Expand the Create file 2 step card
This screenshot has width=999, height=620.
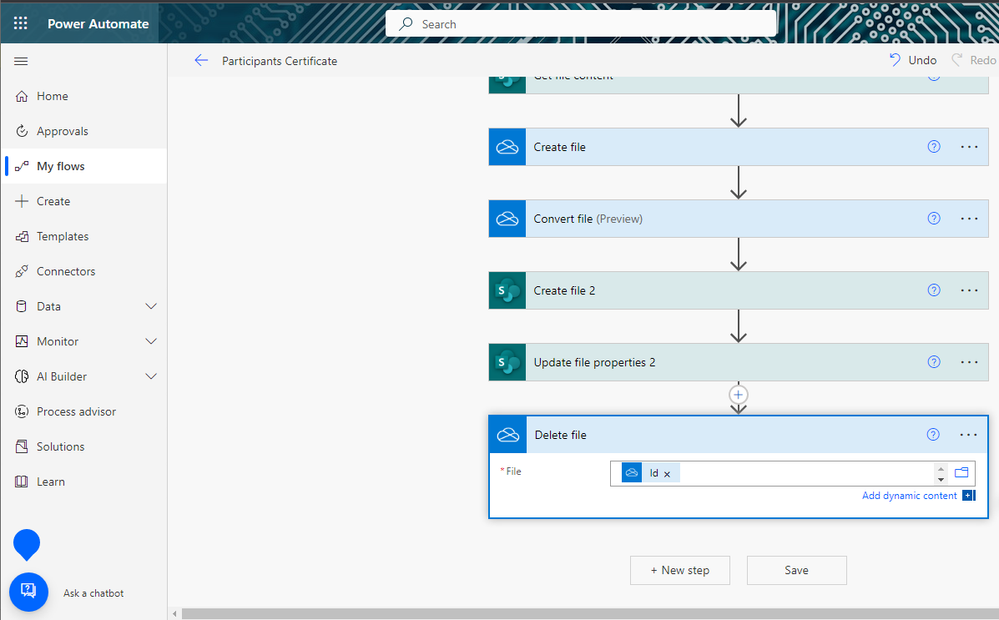[738, 291]
